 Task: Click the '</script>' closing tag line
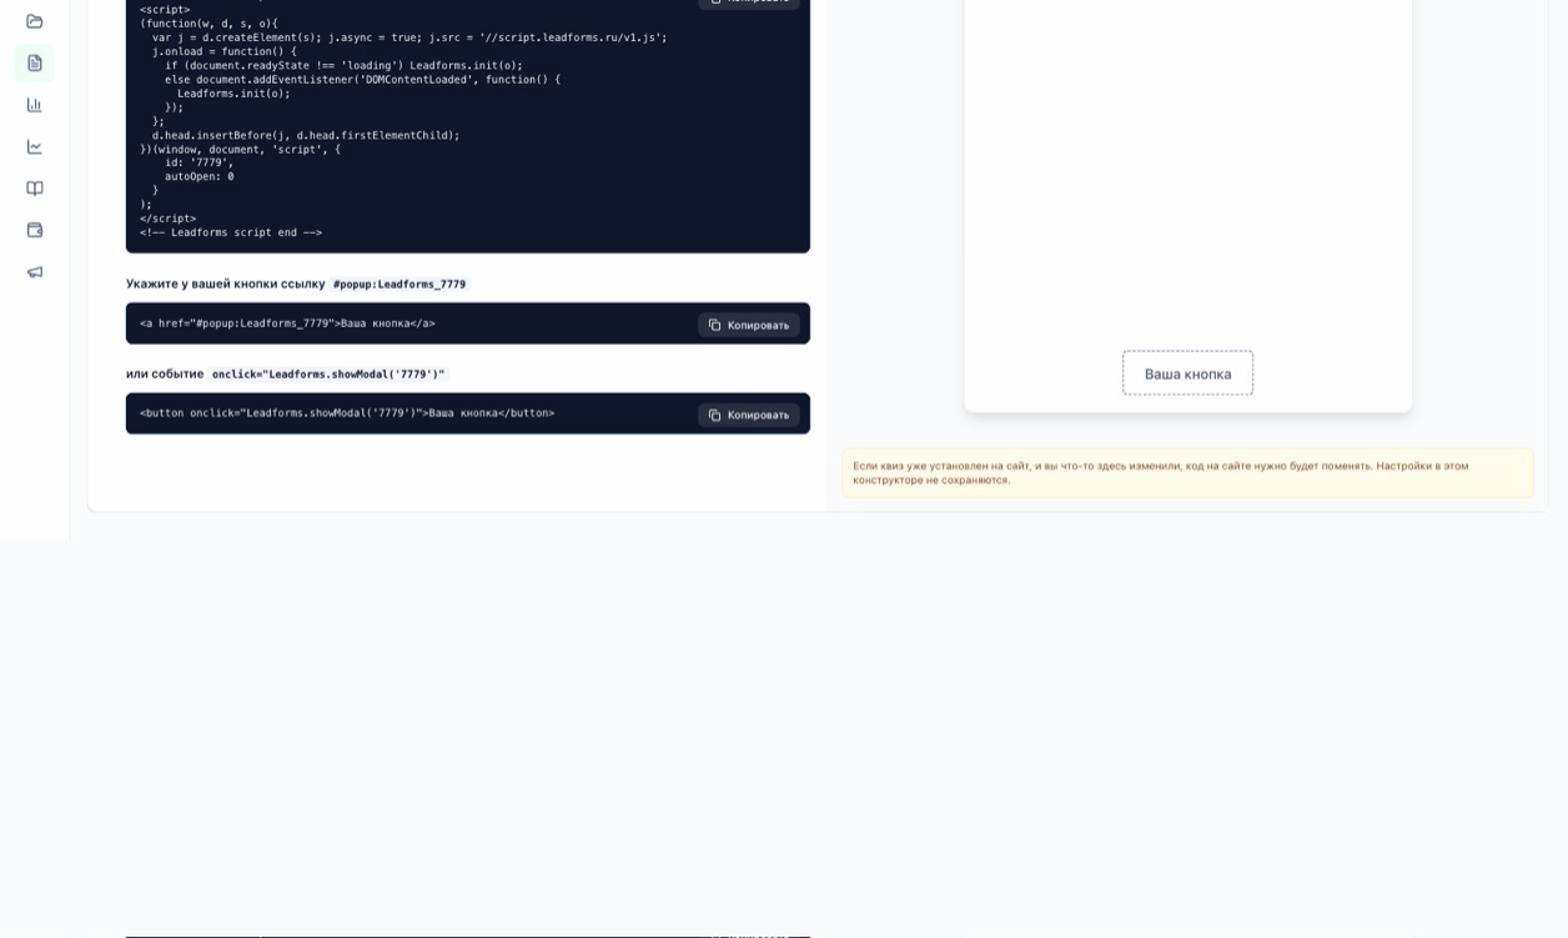(x=168, y=218)
